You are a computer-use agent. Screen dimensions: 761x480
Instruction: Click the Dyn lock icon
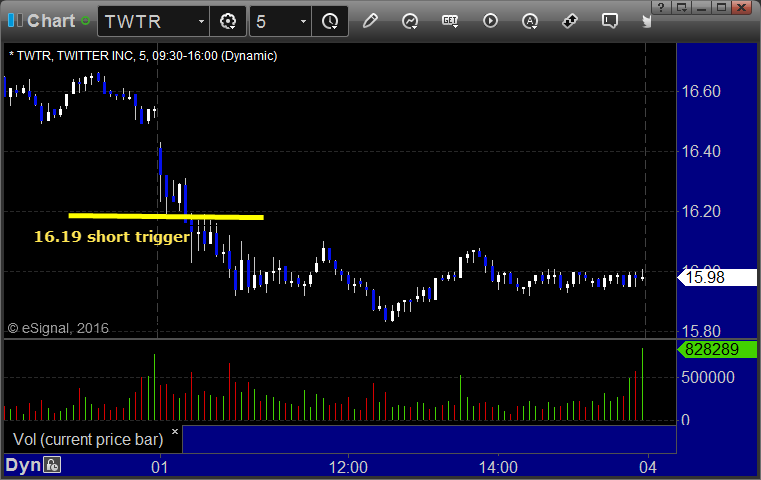(52, 465)
